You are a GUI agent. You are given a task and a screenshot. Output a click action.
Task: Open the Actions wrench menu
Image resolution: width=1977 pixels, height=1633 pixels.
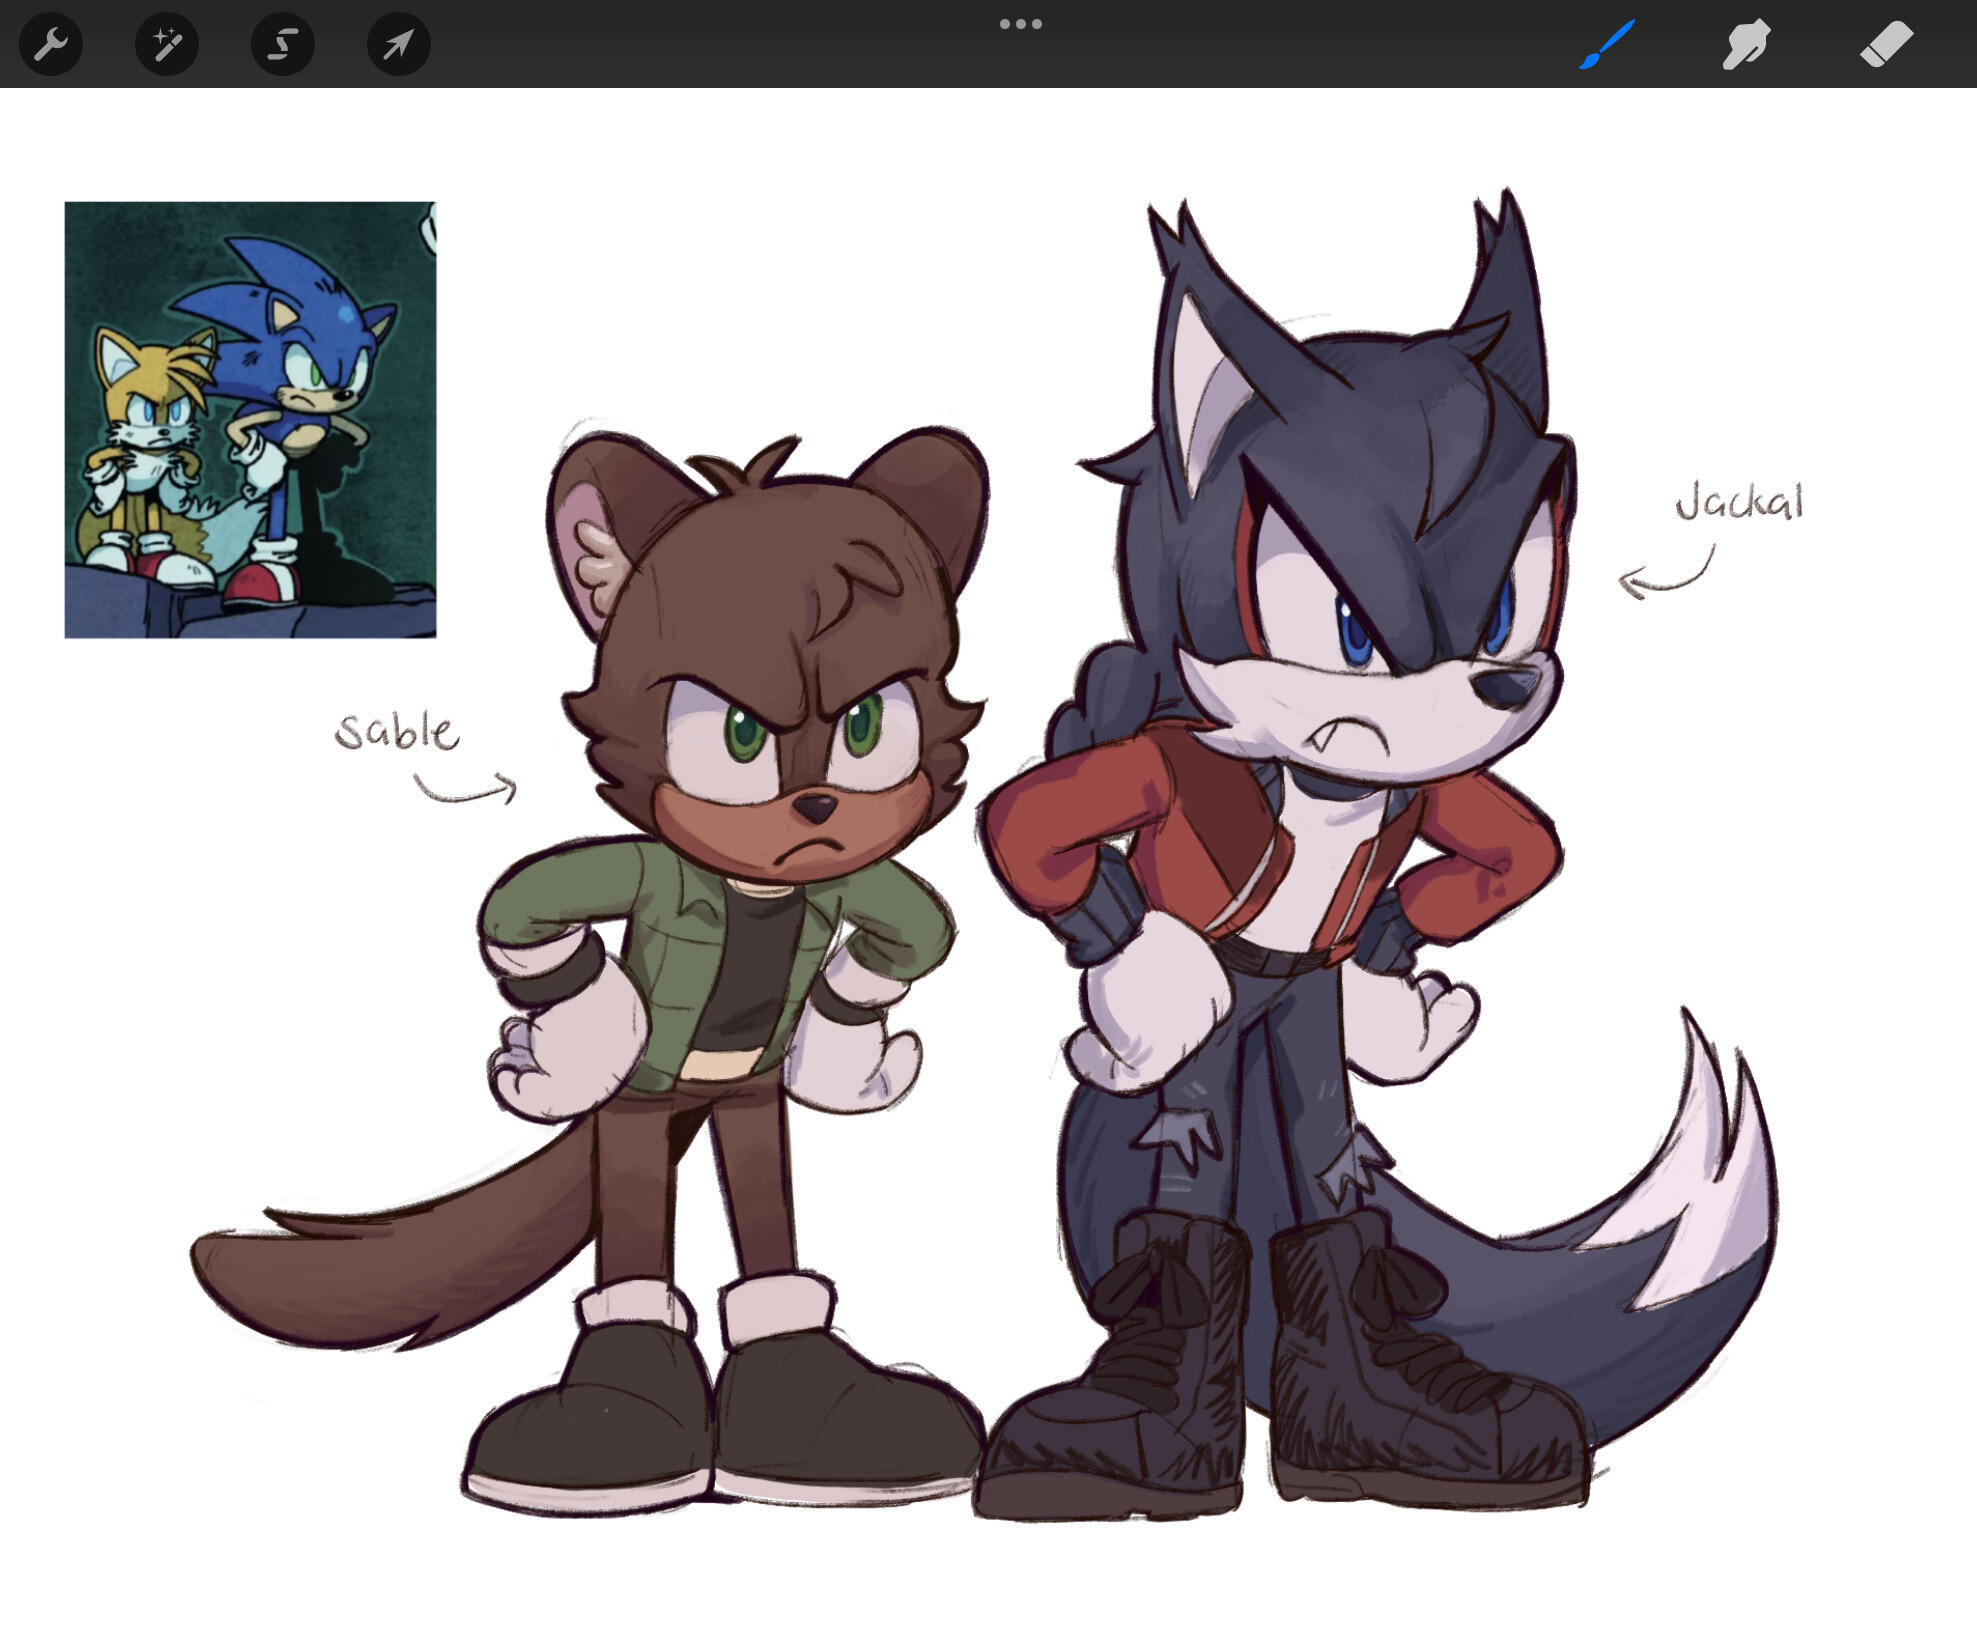click(x=50, y=44)
